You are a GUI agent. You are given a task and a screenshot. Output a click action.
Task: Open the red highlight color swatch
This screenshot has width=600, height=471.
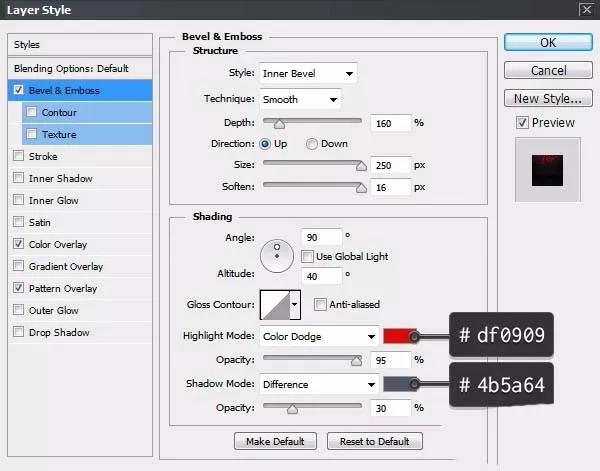point(399,336)
